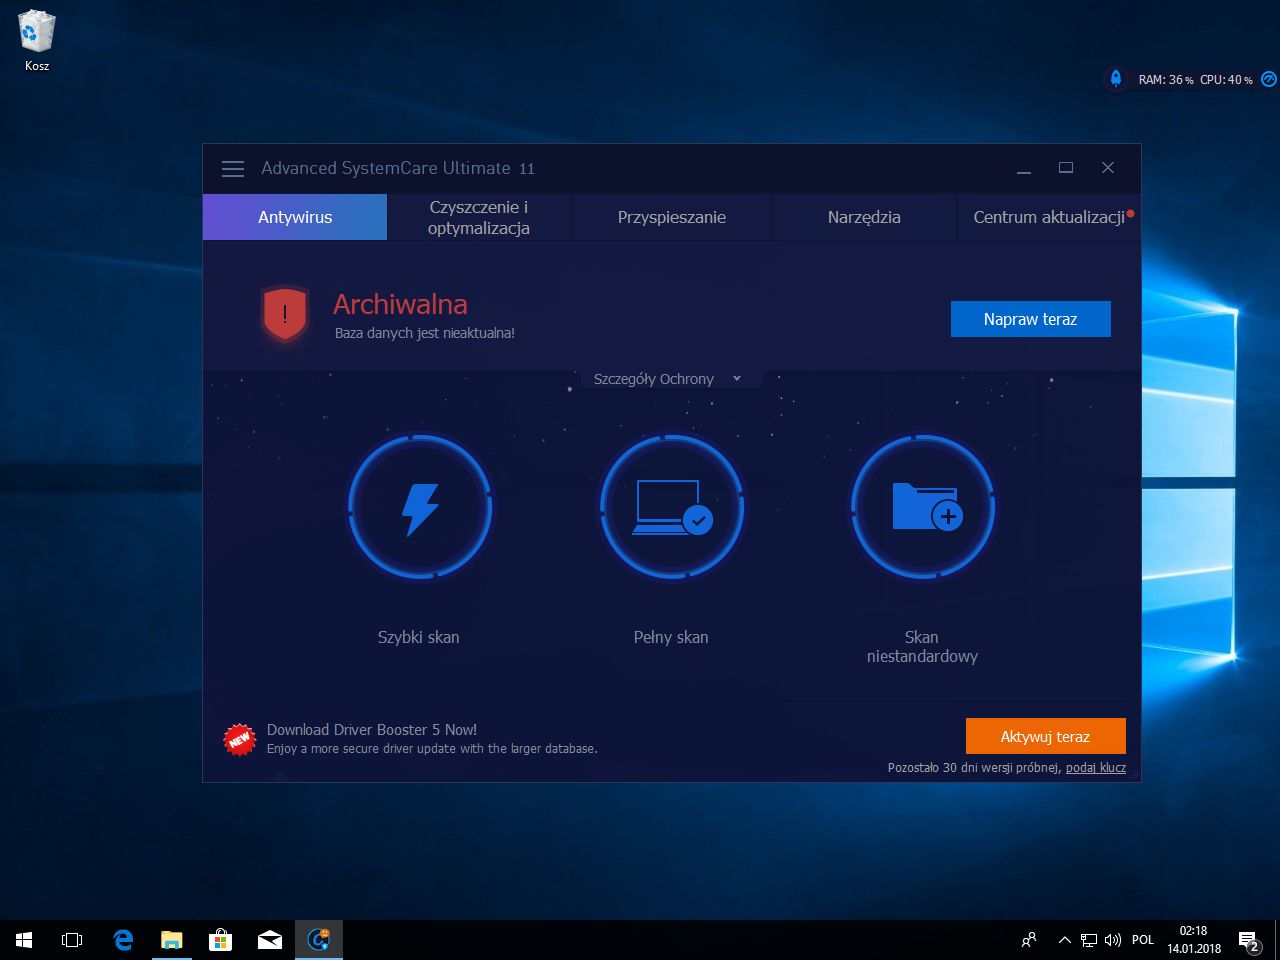Click the Advanced SystemCare taskbar icon

319,940
